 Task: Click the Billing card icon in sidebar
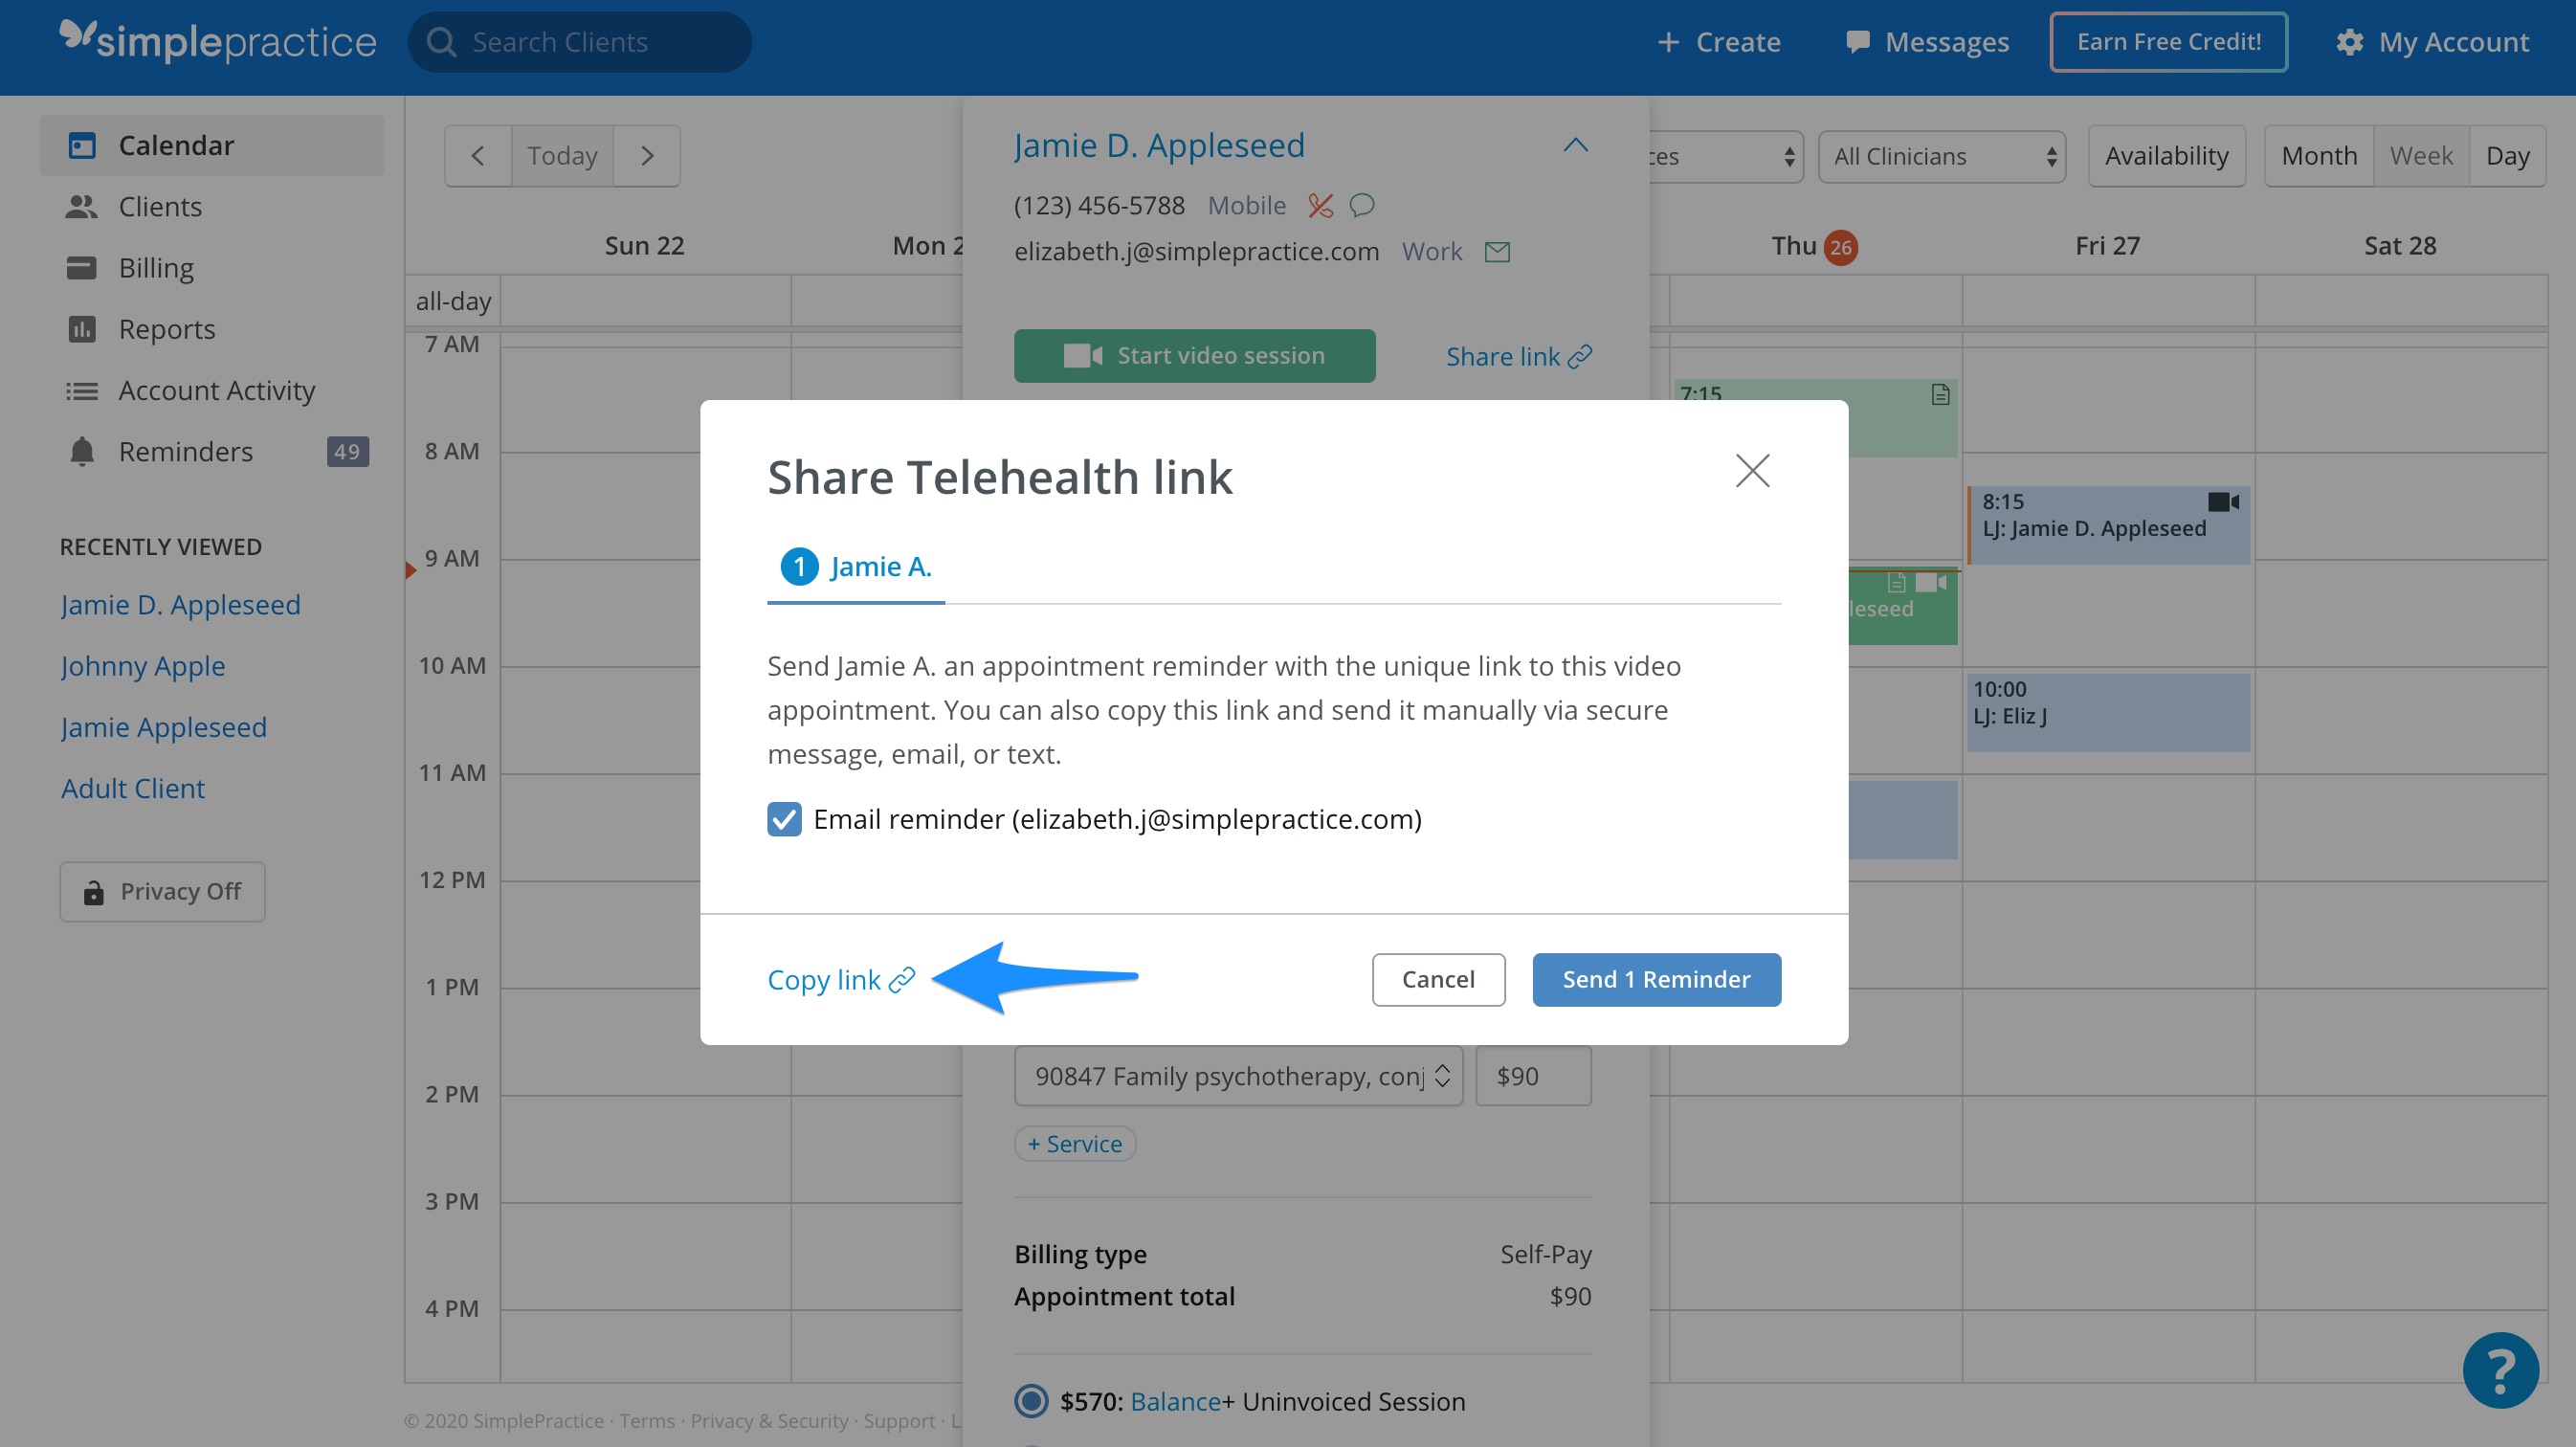click(83, 267)
